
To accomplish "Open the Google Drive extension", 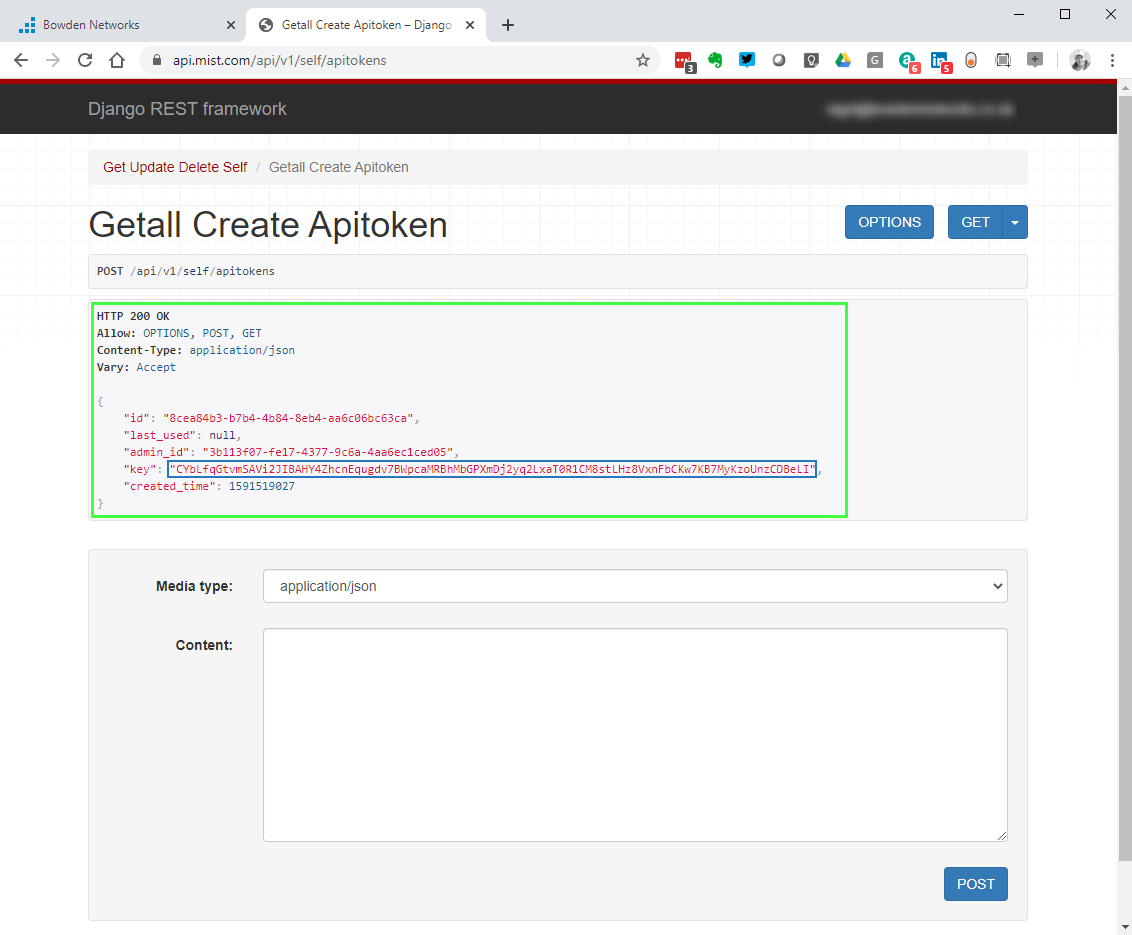I will (x=843, y=61).
